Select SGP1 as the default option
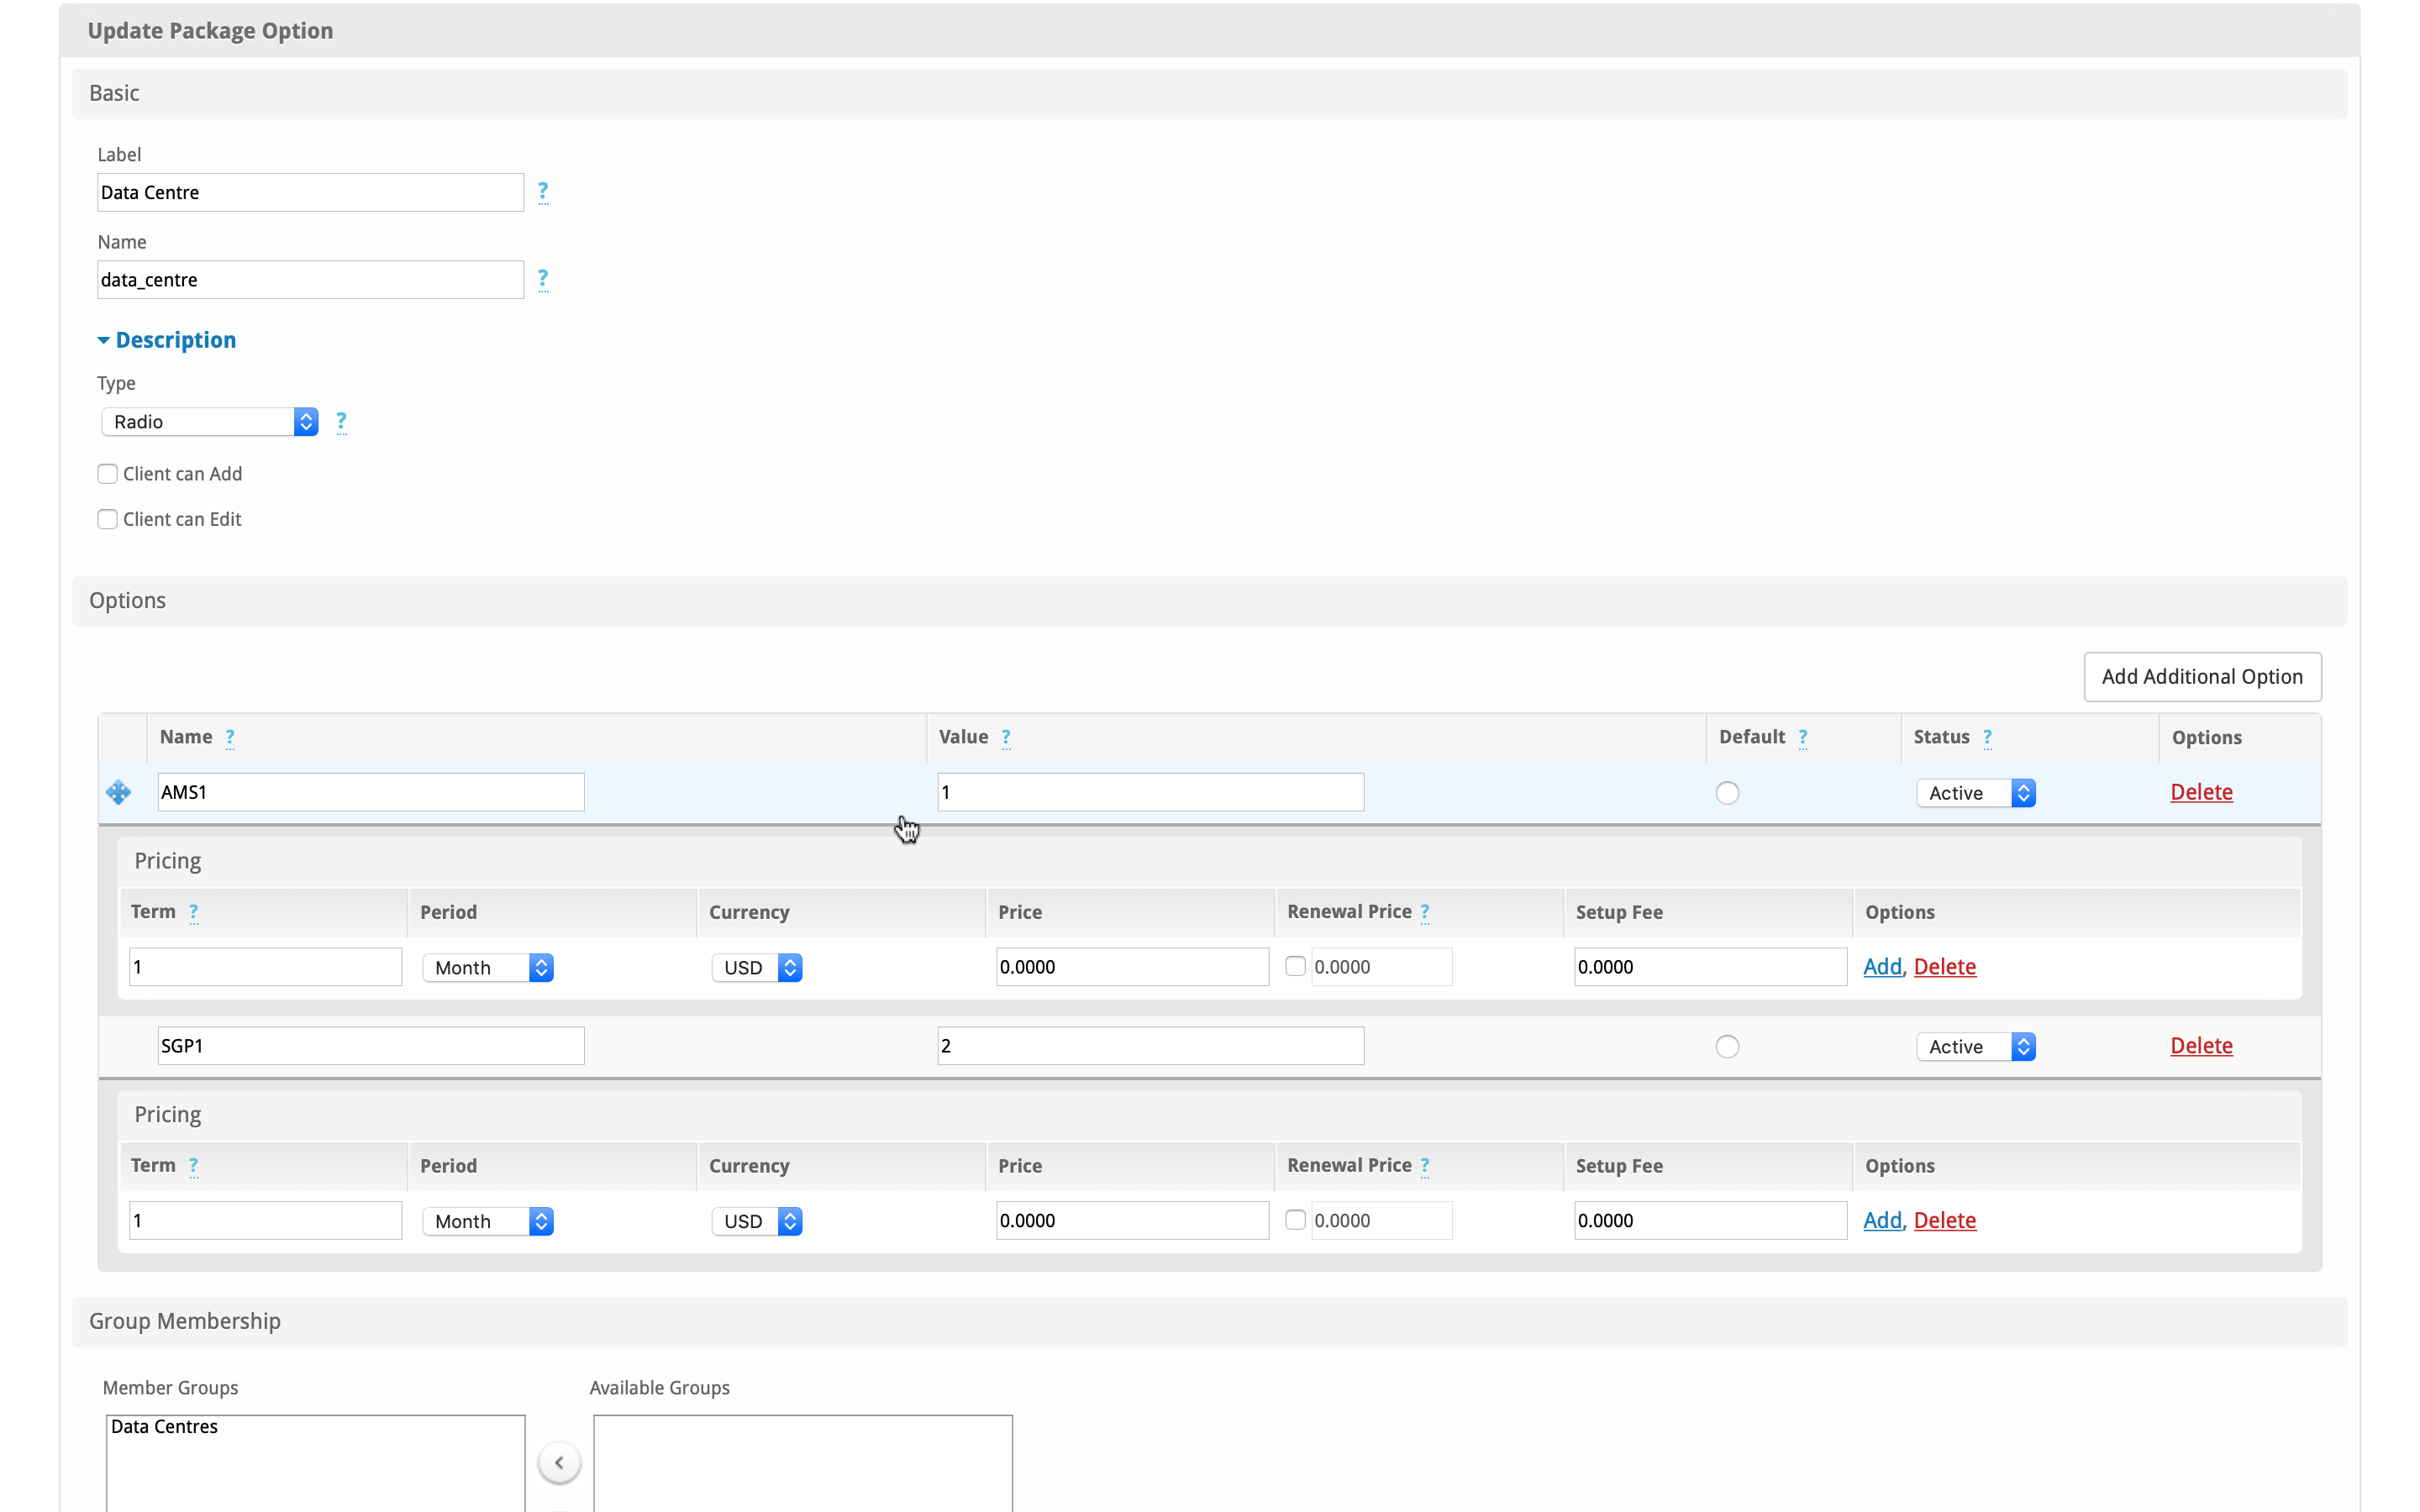The height and width of the screenshot is (1512, 2420). [1727, 1047]
